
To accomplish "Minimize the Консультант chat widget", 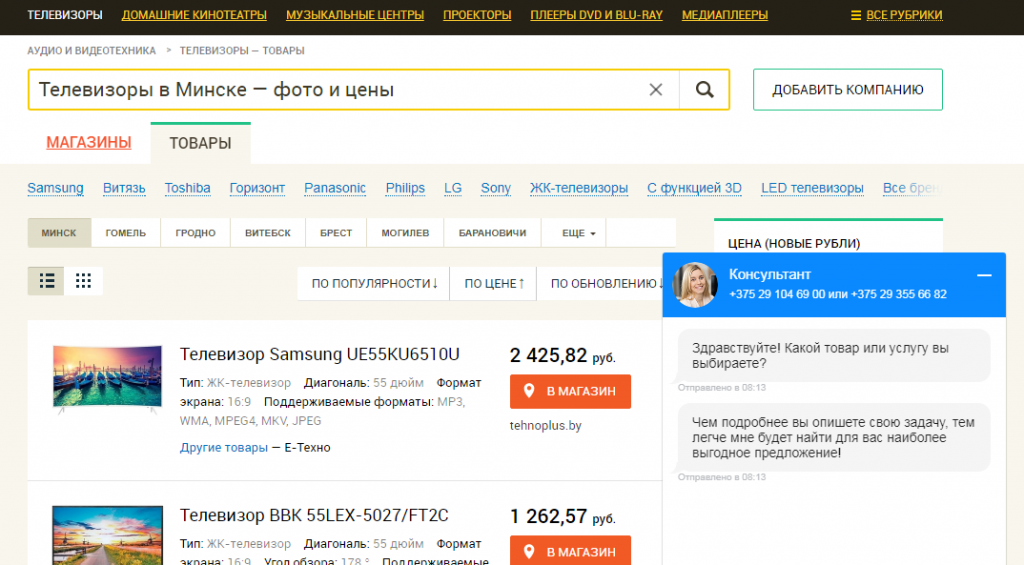I will 984,276.
